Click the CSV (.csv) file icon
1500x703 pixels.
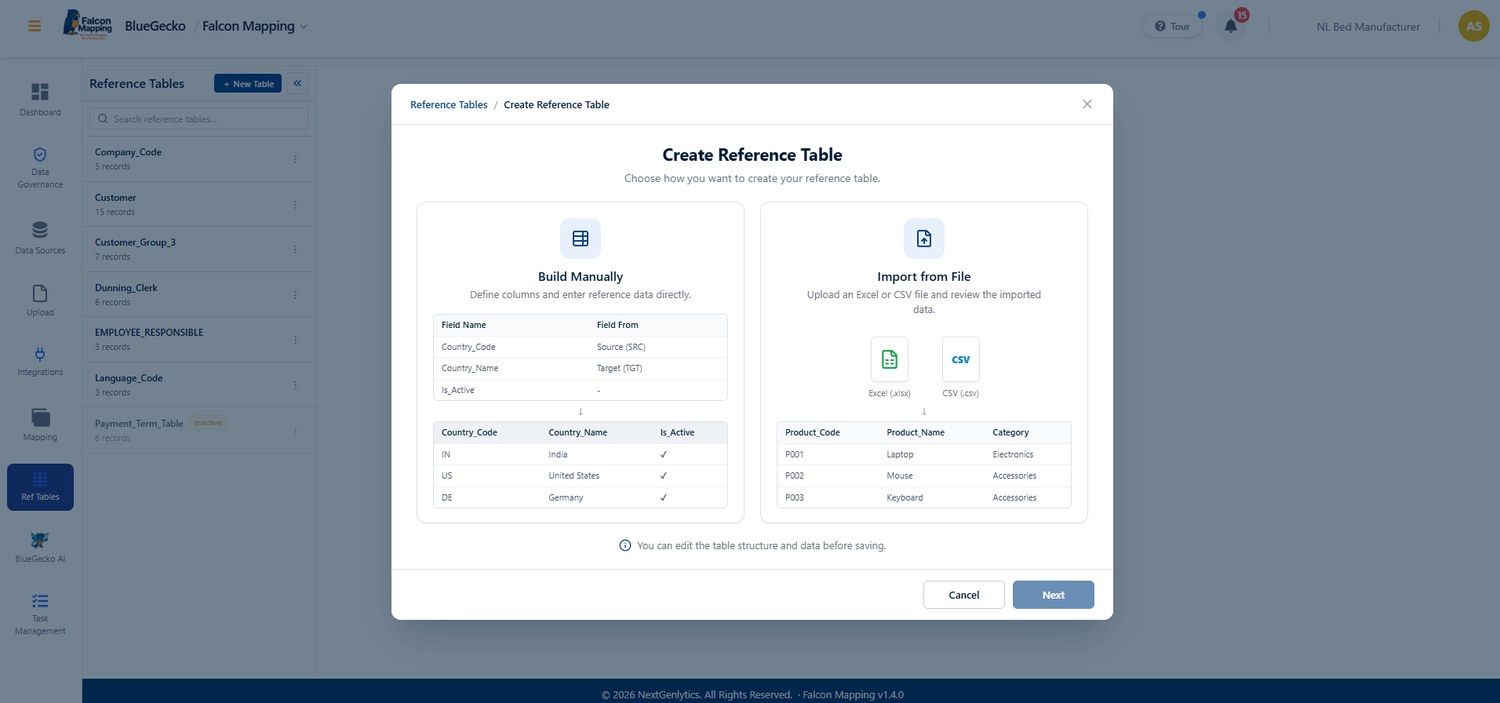(x=960, y=359)
